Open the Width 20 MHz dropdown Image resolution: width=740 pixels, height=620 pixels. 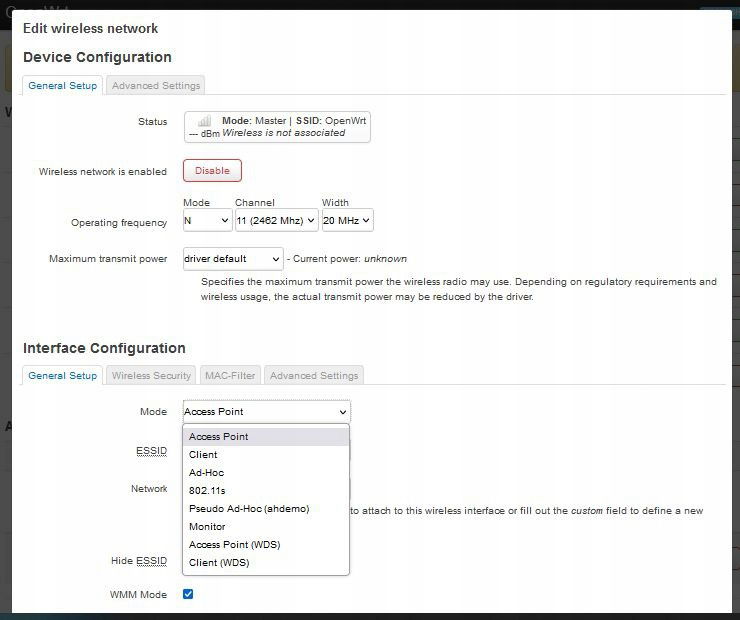[347, 220]
